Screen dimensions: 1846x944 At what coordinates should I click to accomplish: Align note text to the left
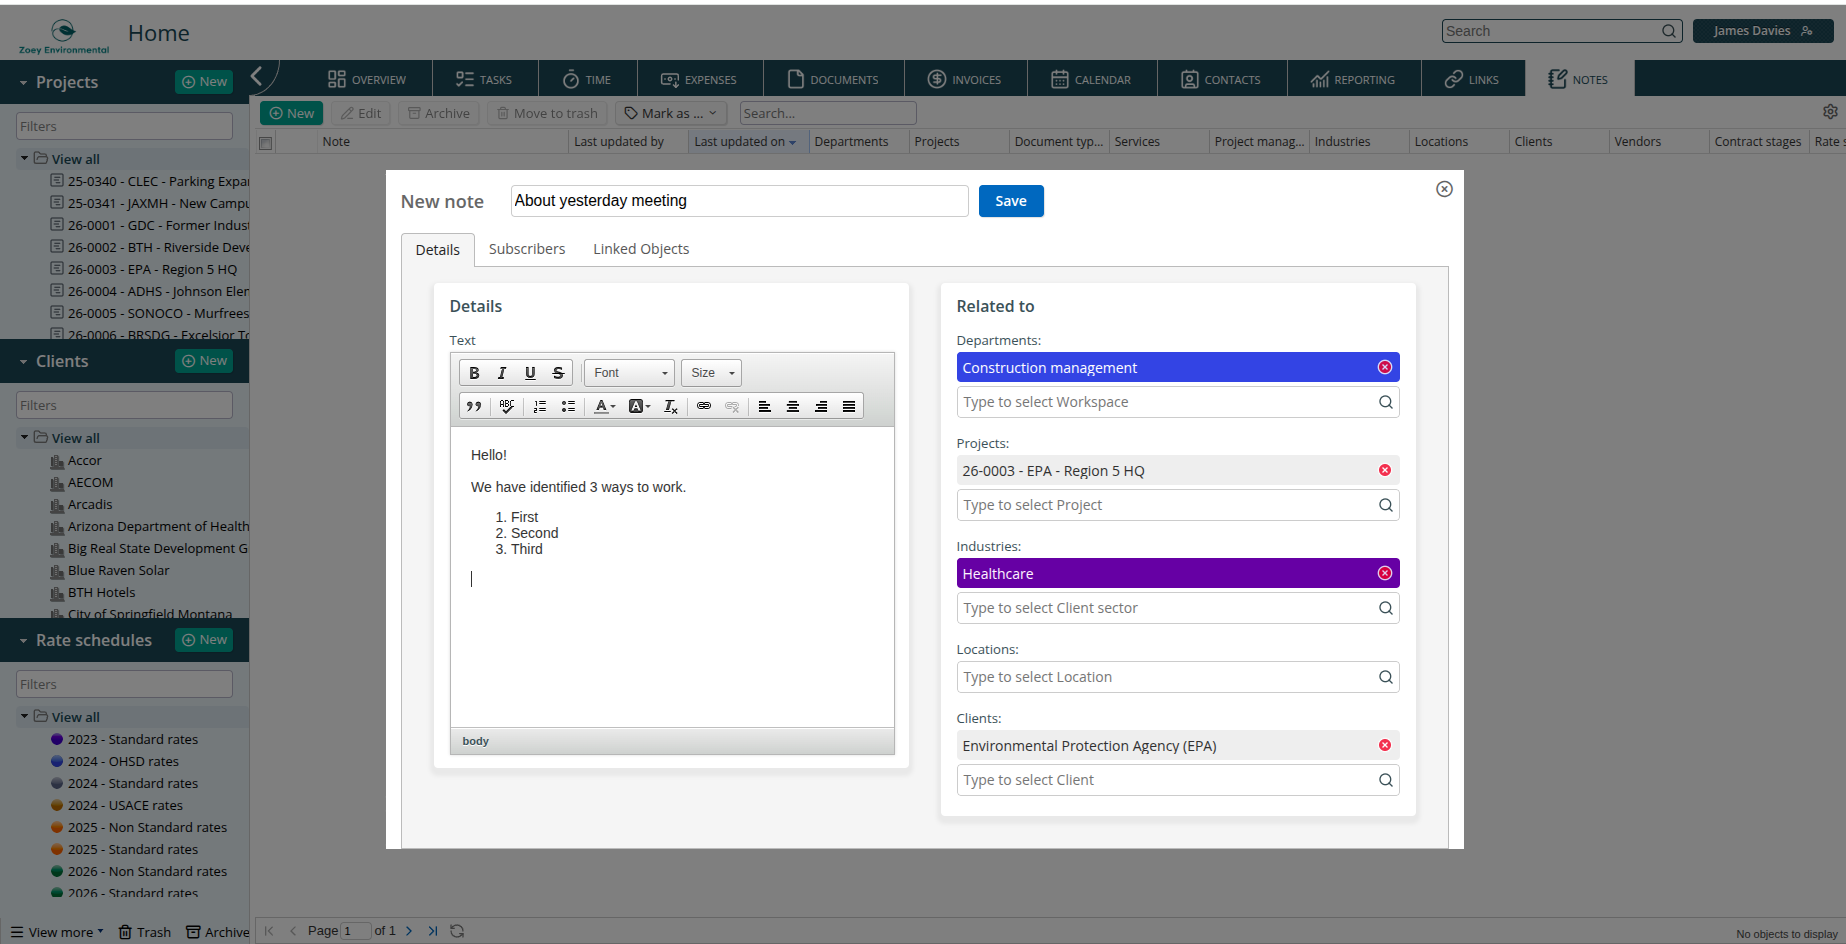click(765, 406)
